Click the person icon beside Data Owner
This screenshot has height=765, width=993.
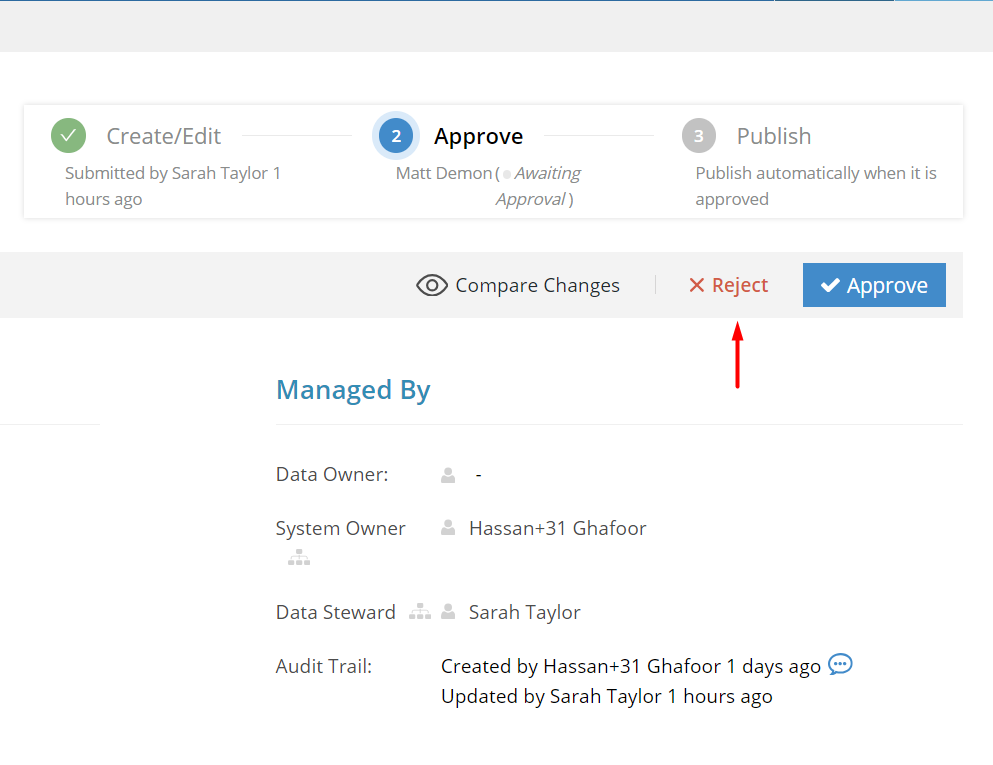448,475
